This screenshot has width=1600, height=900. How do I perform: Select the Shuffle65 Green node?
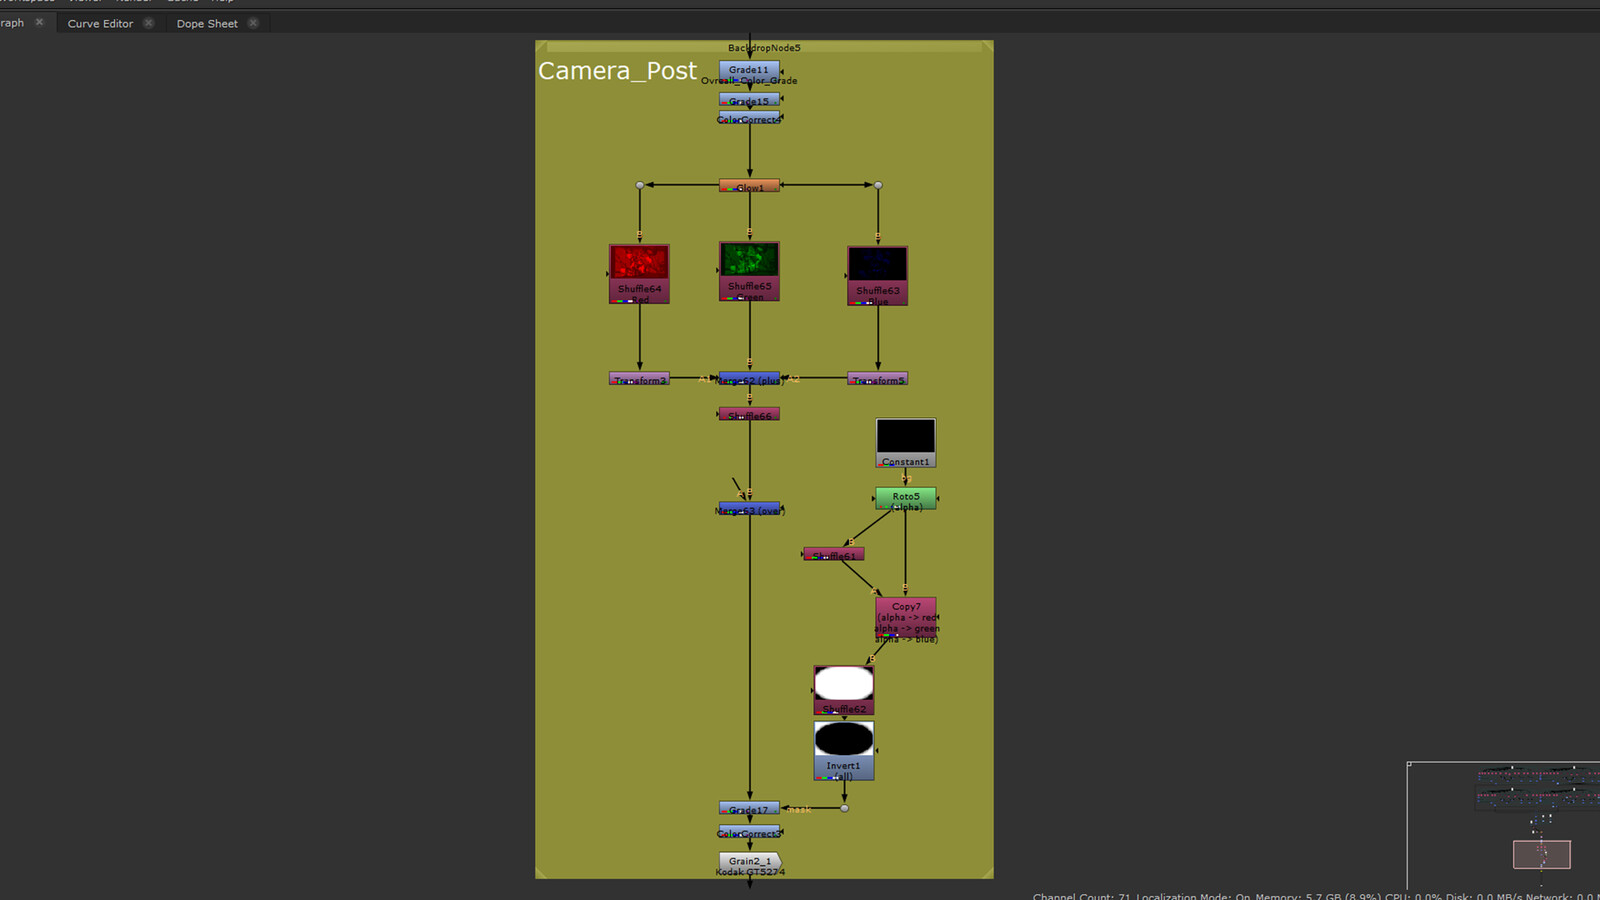pos(749,271)
